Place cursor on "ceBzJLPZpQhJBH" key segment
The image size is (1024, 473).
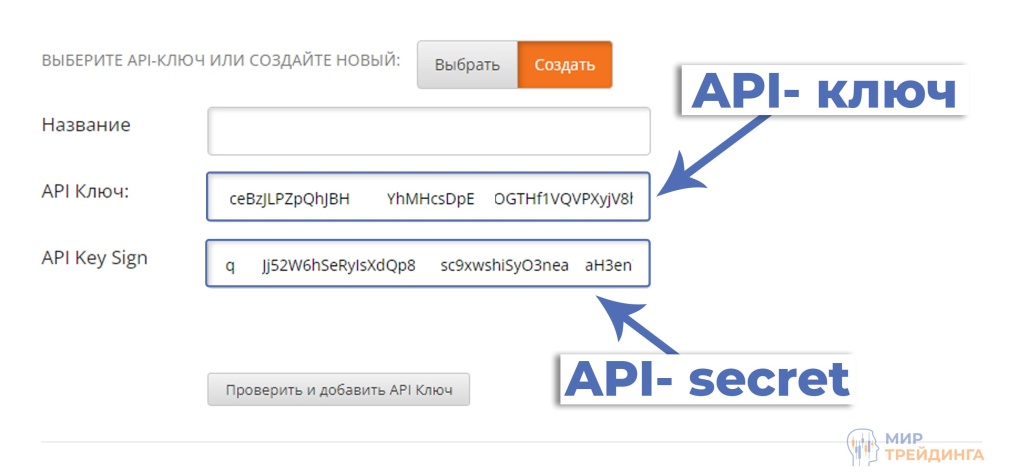click(x=290, y=198)
